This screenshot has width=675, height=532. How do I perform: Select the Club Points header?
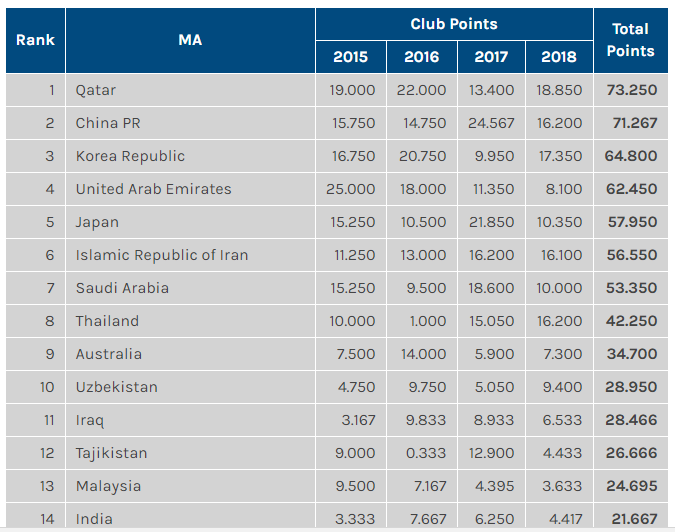454,24
